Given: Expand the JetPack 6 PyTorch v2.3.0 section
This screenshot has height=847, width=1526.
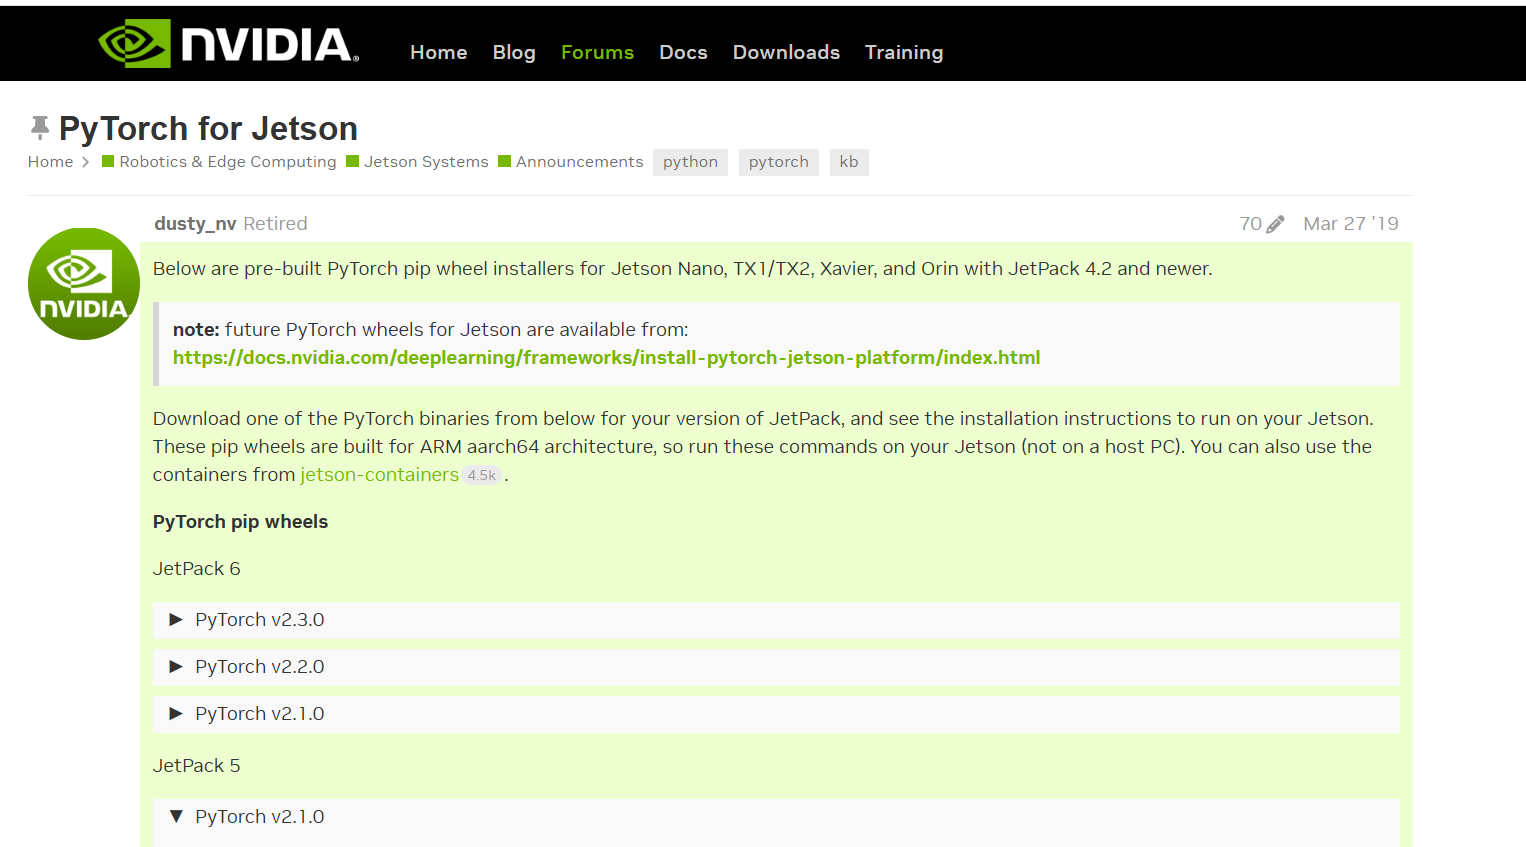Looking at the screenshot, I should click(x=776, y=620).
